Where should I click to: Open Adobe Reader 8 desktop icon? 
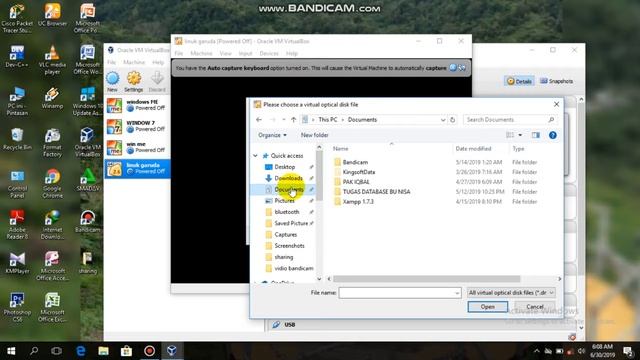click(x=17, y=224)
